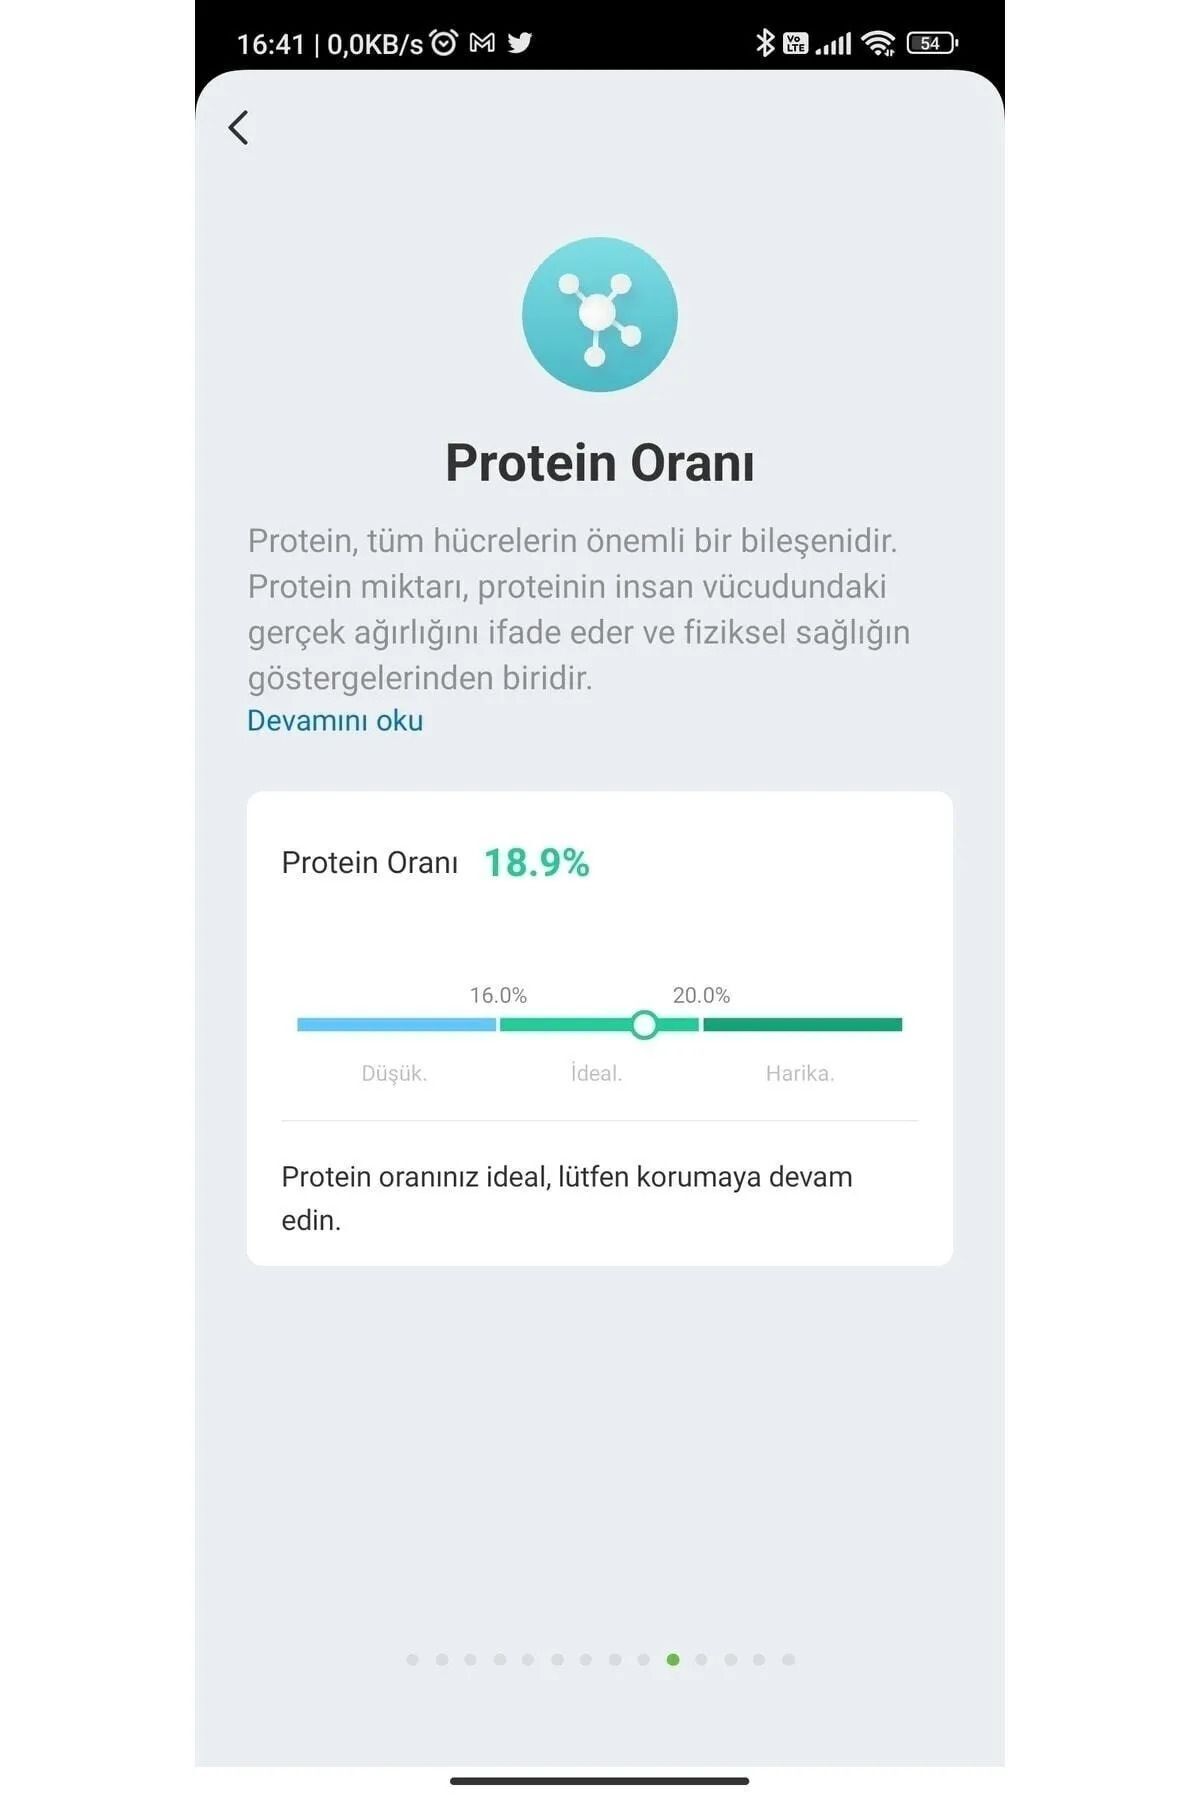
Task: Tap the blue 'Düşük' range segment
Action: pyautogui.click(x=396, y=1025)
